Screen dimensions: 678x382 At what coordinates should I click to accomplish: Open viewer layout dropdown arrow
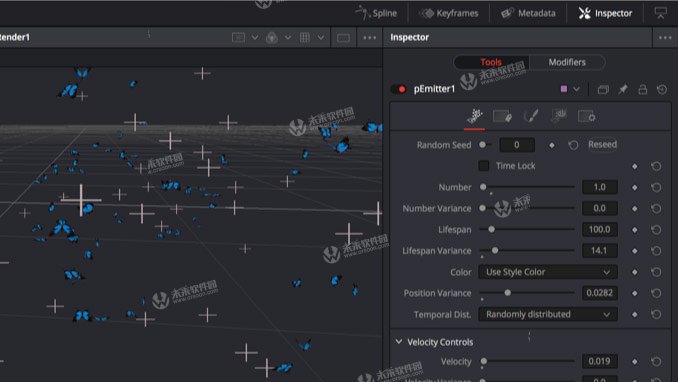255,38
